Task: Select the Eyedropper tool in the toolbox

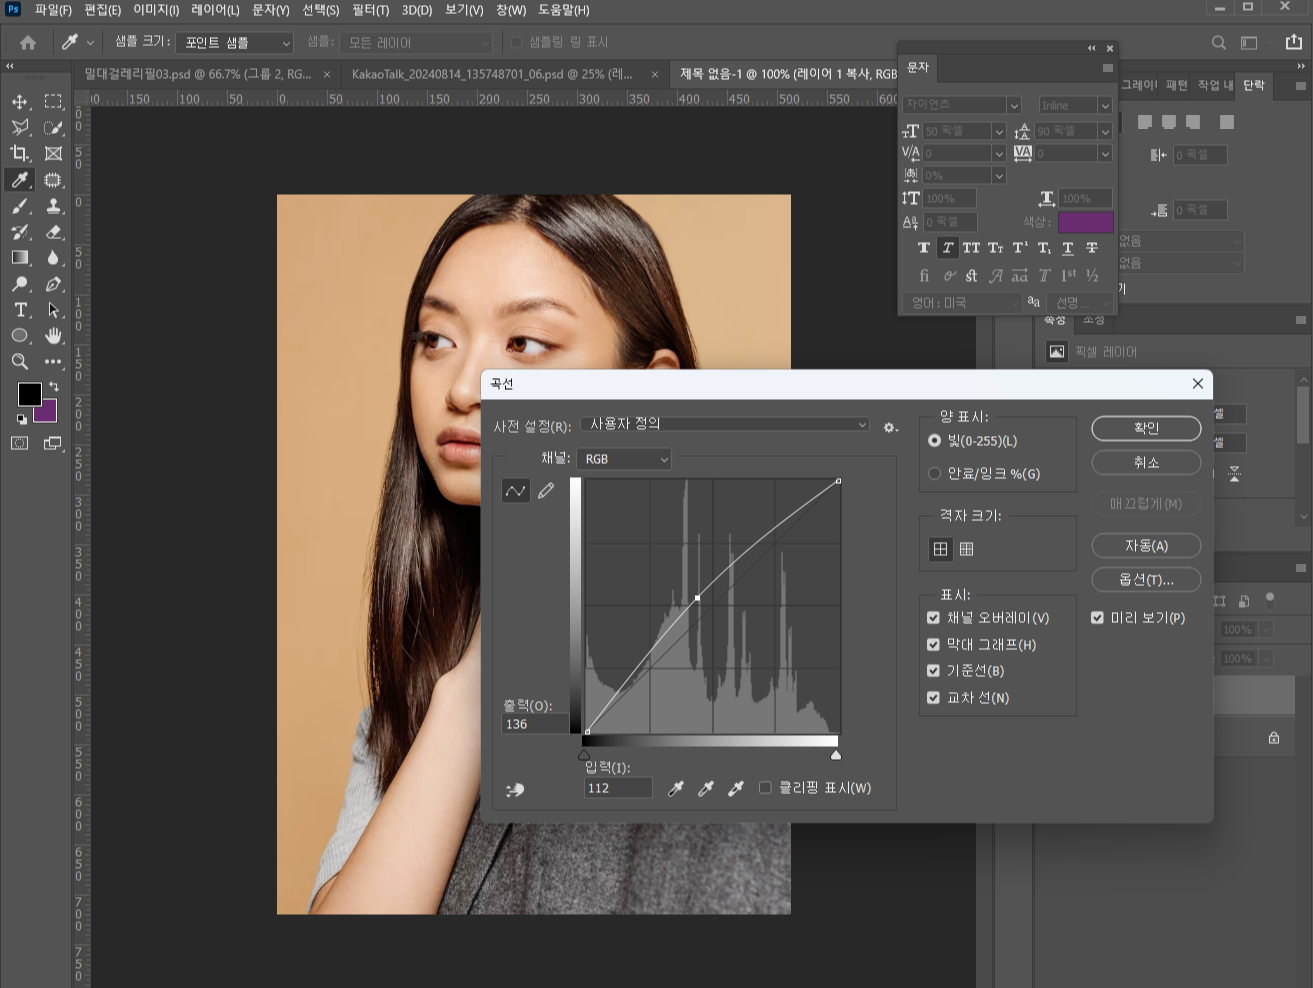Action: tap(20, 180)
